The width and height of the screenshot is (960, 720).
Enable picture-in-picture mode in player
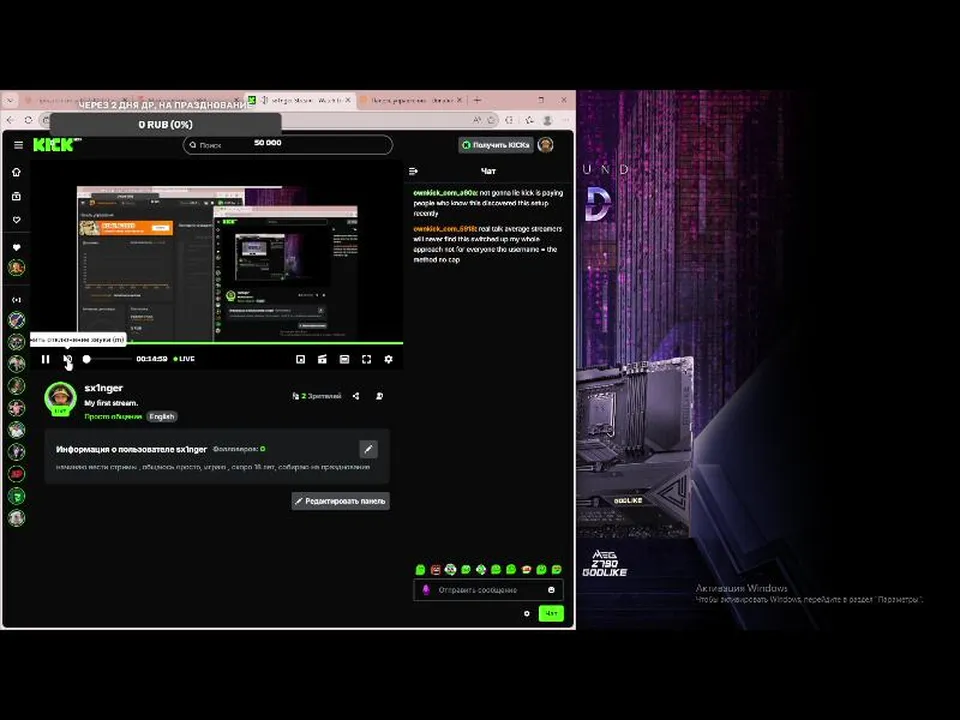coord(301,359)
